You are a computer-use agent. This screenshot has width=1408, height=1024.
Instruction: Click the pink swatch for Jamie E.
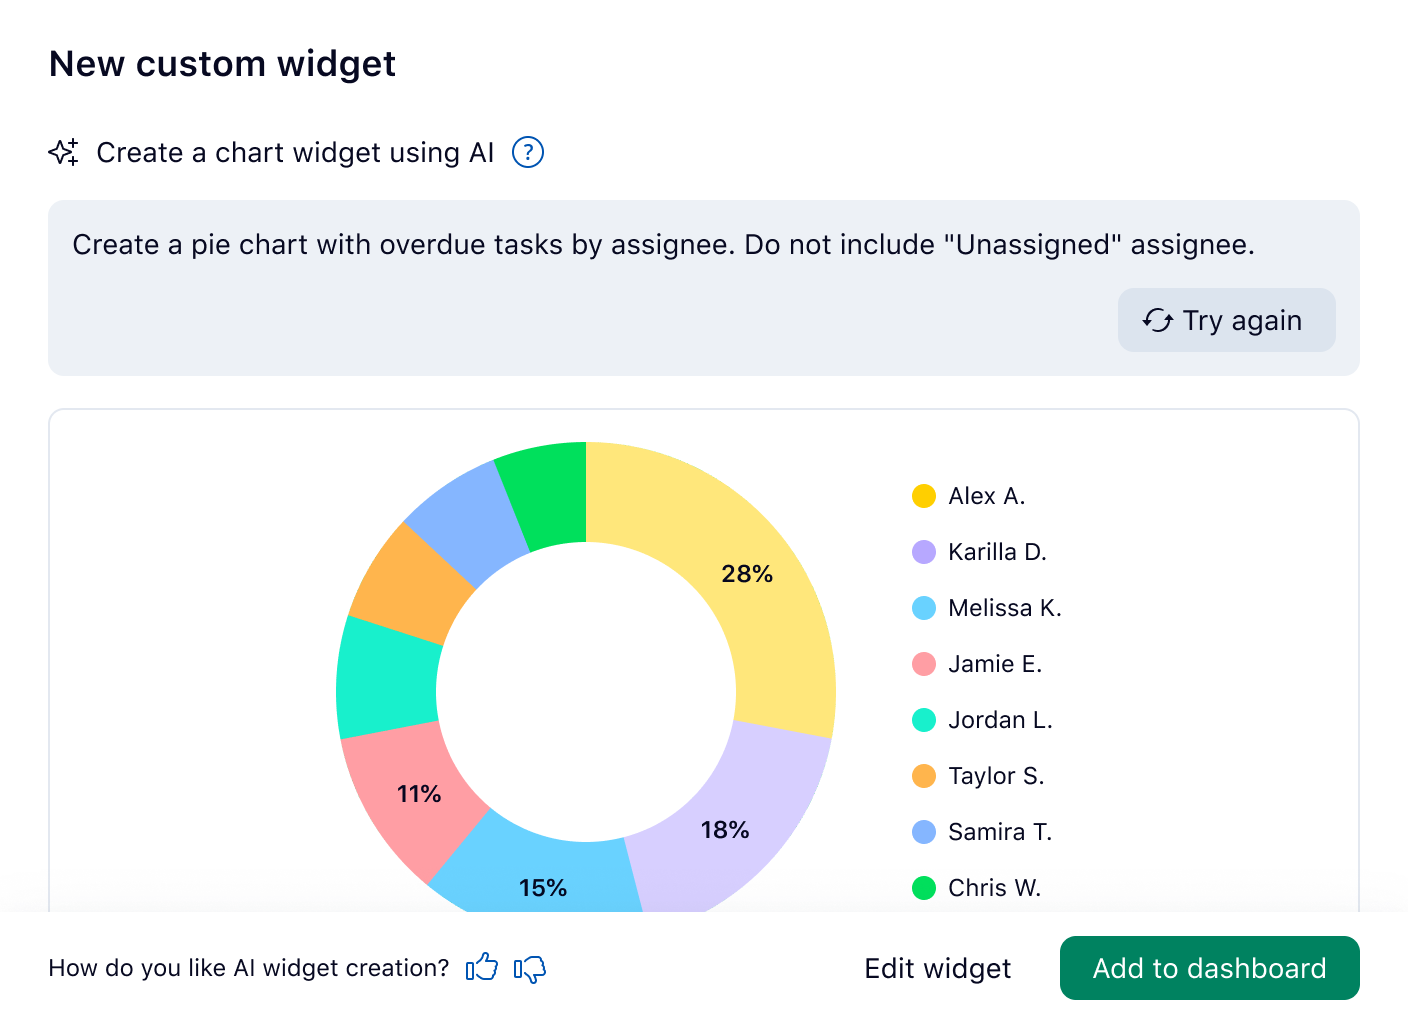(923, 663)
